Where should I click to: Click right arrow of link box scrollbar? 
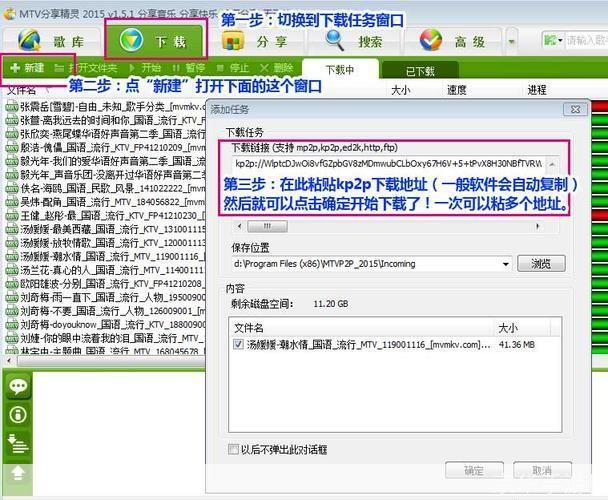pos(538,226)
